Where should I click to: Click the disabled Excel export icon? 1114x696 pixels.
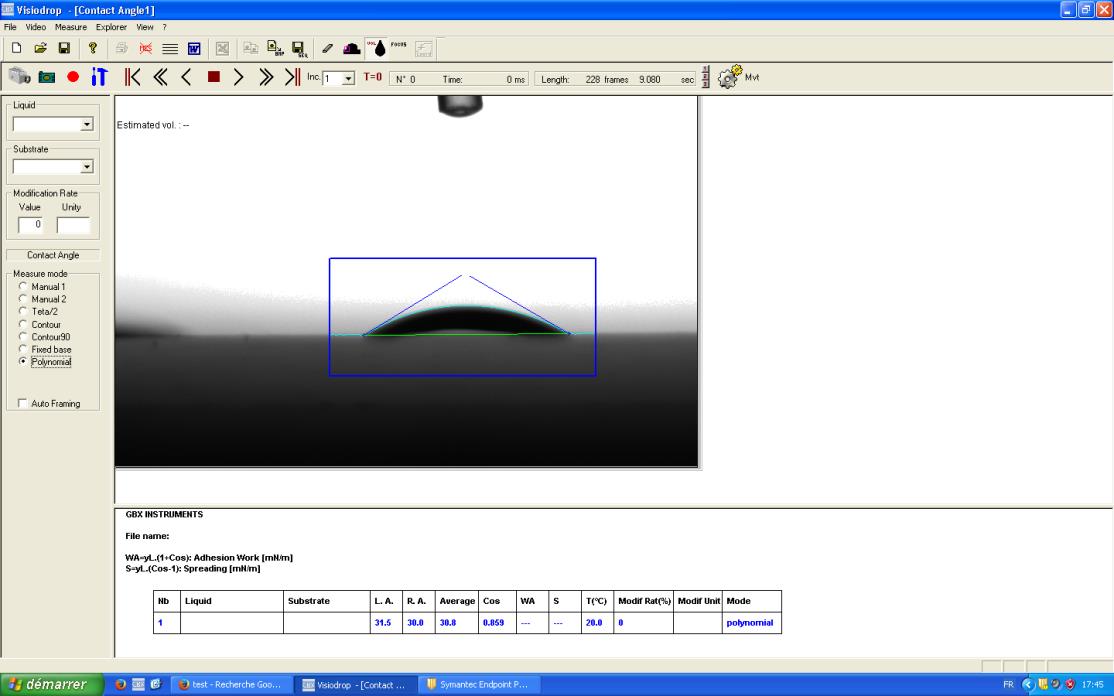[x=222, y=48]
